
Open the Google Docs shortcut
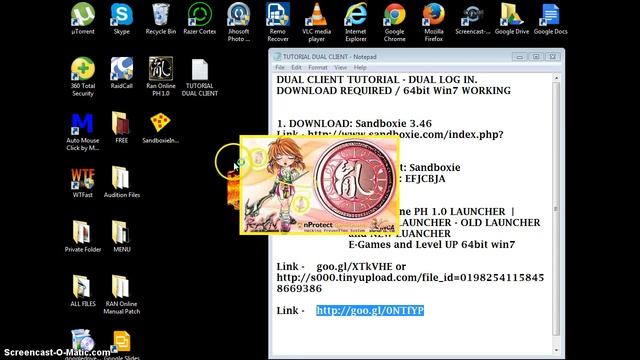pos(551,19)
